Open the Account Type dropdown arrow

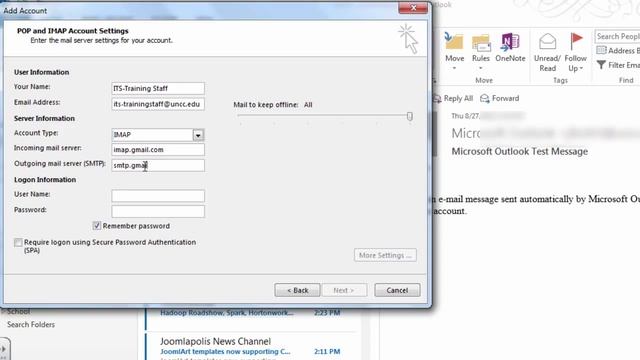click(198, 135)
